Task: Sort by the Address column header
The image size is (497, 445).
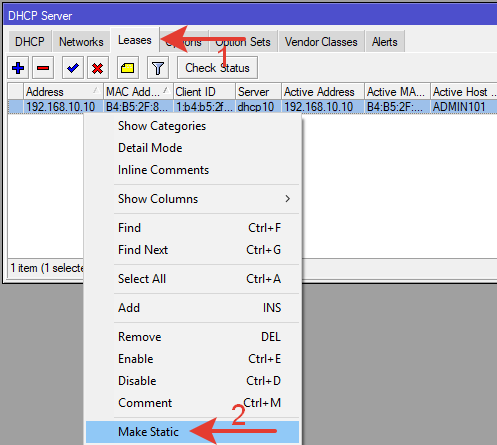Action: 63,91
